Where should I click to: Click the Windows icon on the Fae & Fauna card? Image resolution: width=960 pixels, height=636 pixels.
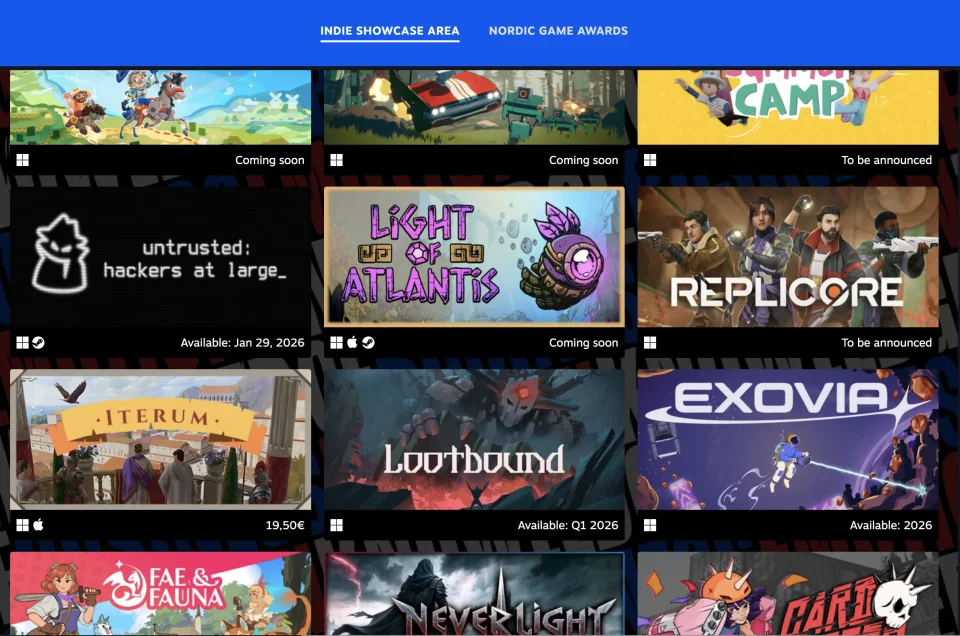tap(22, 632)
